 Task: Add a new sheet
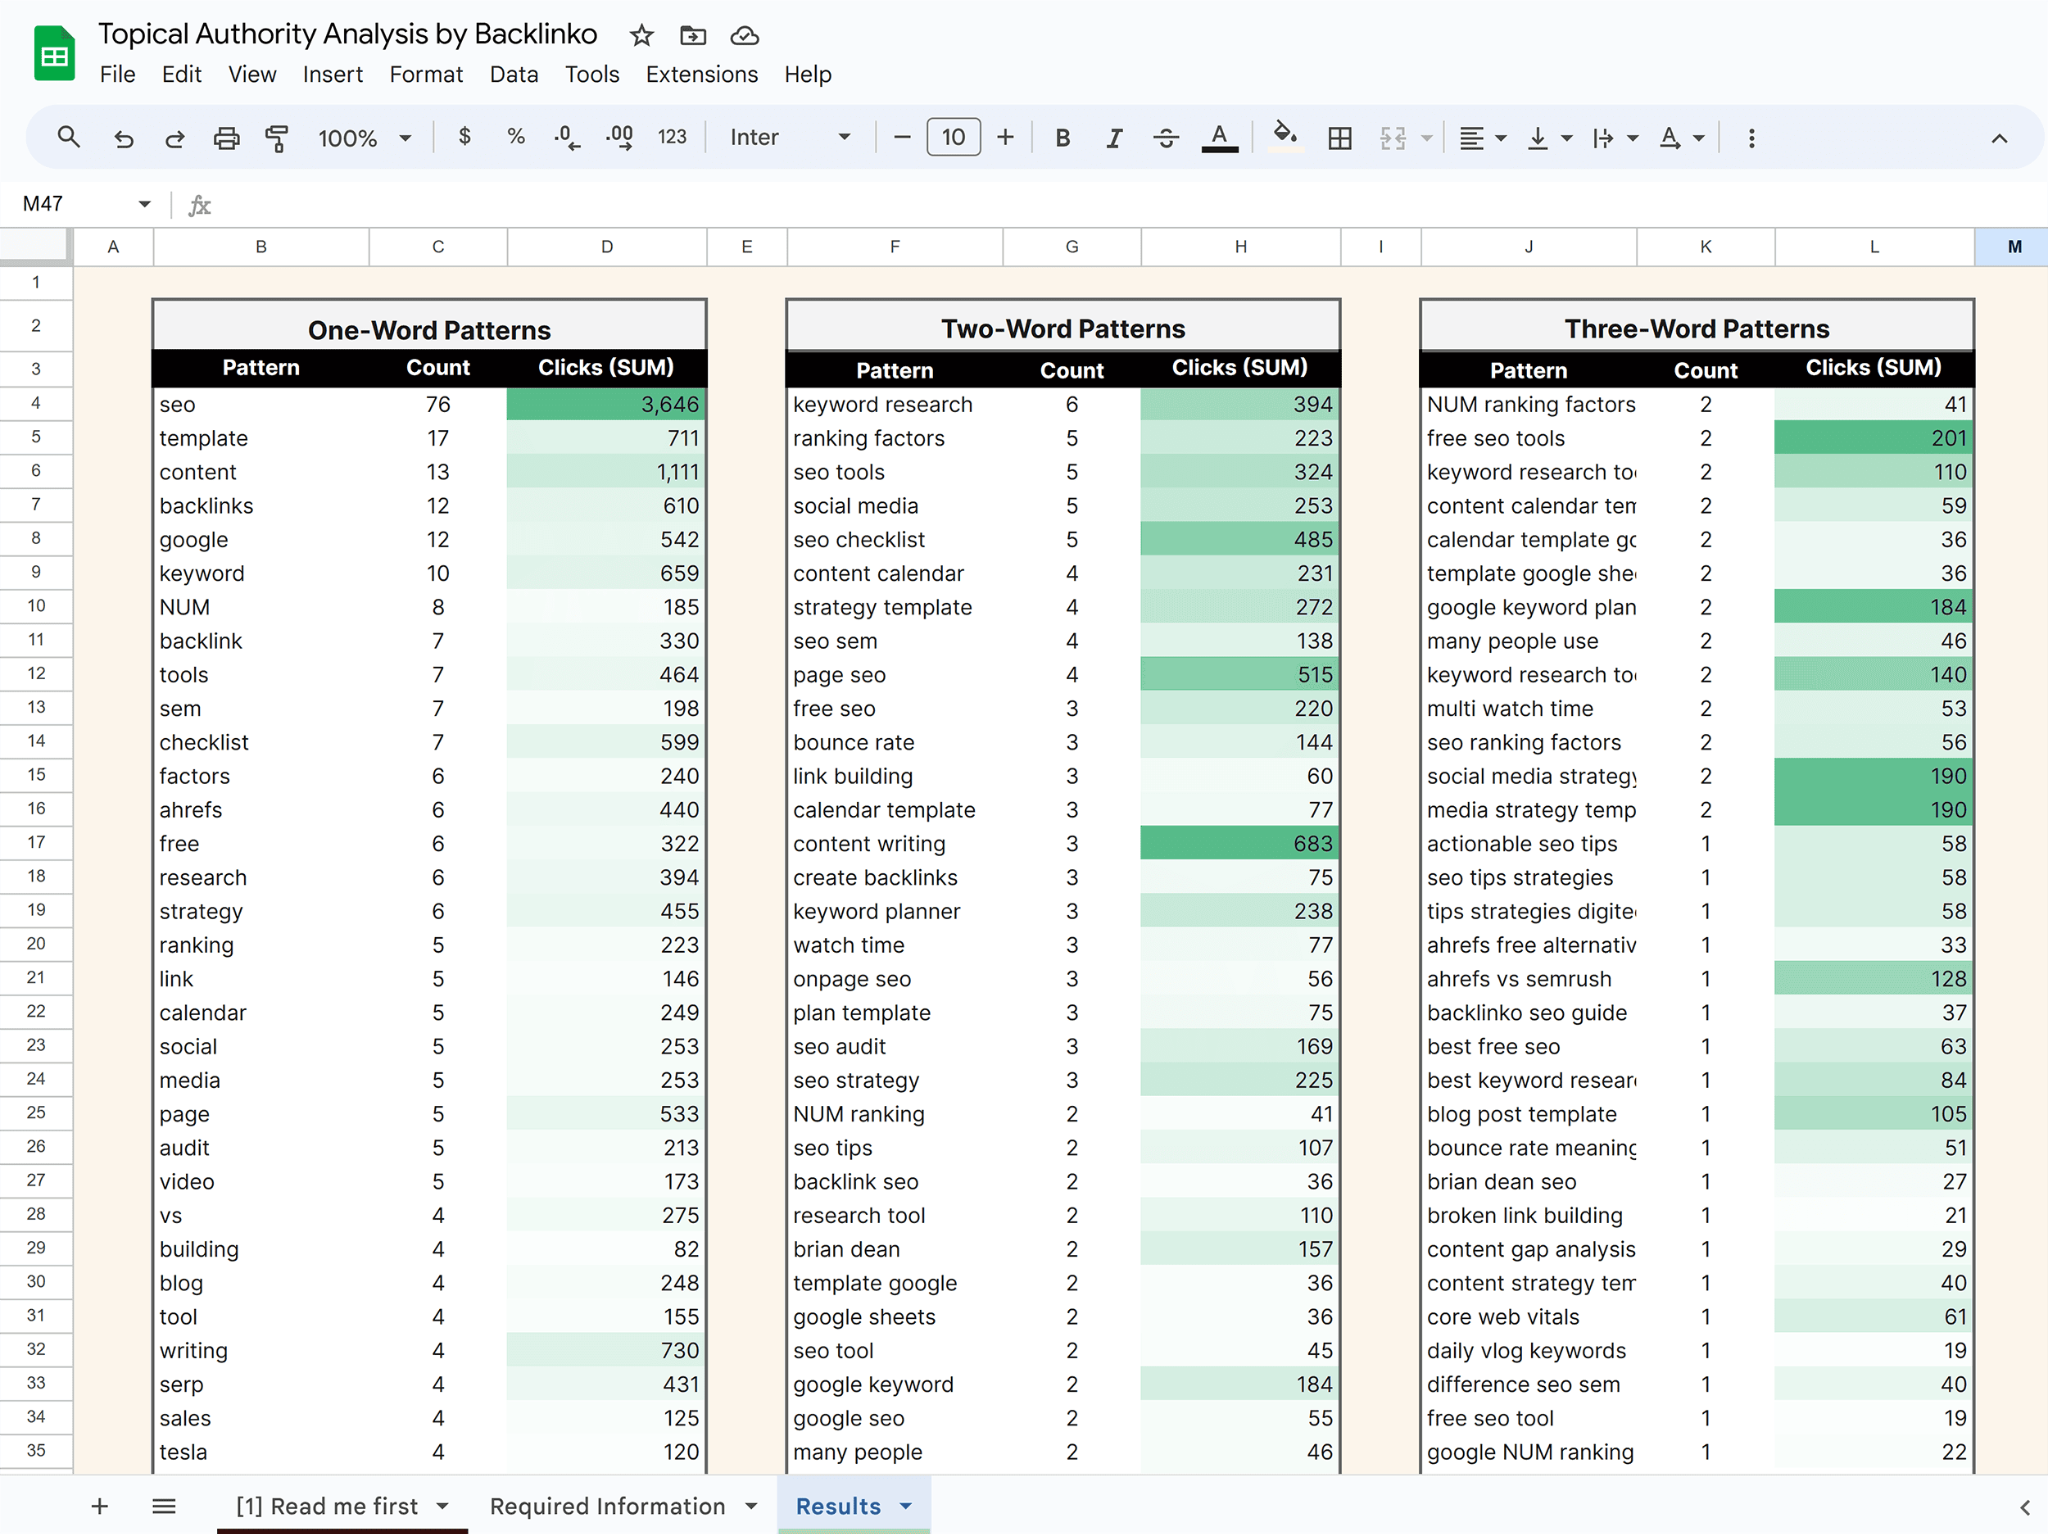pos(100,1505)
